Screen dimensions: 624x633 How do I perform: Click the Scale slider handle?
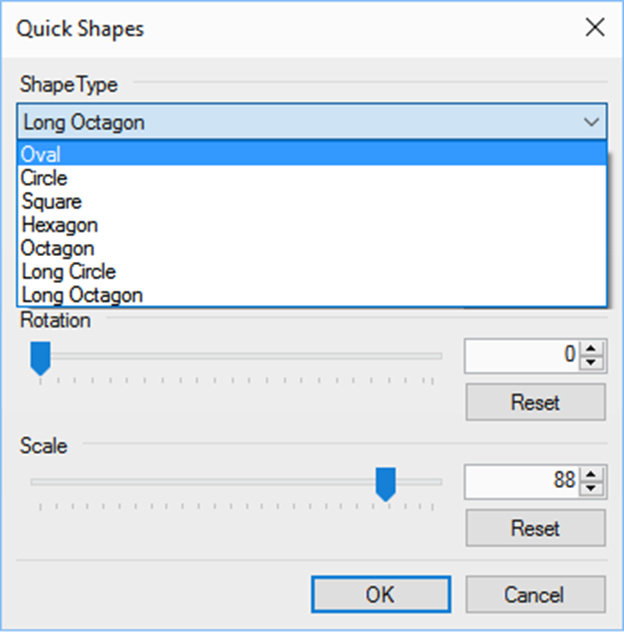click(385, 482)
